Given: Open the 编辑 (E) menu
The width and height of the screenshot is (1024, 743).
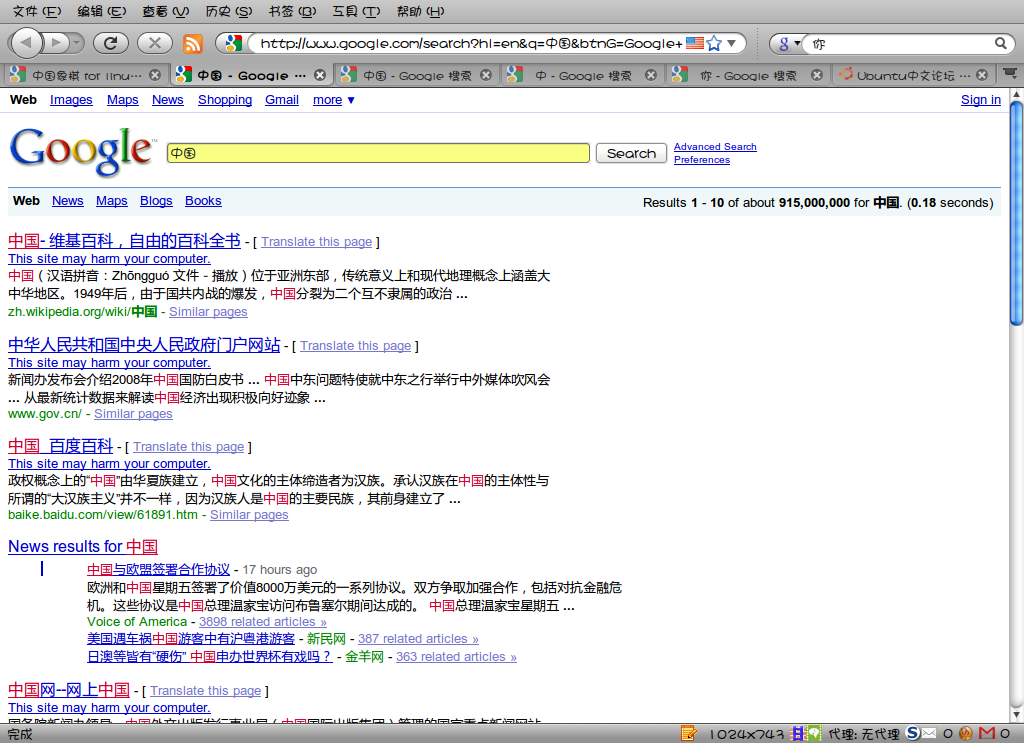Looking at the screenshot, I should point(101,11).
